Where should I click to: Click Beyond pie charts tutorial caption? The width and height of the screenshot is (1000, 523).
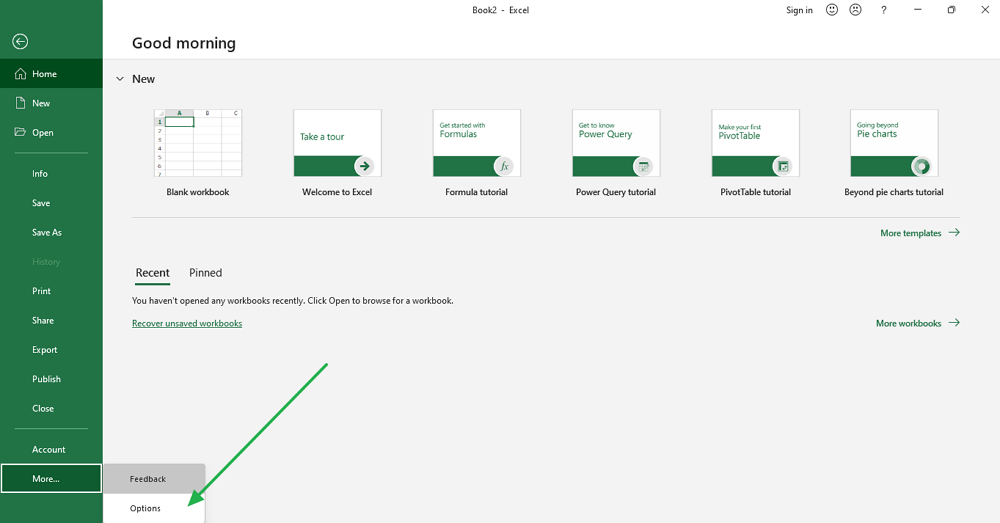pos(894,192)
